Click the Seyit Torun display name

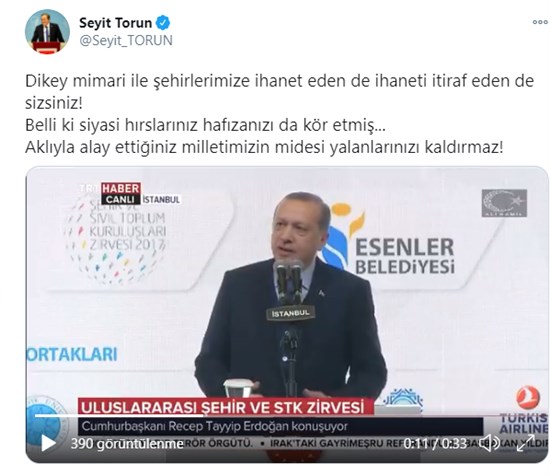[x=115, y=23]
